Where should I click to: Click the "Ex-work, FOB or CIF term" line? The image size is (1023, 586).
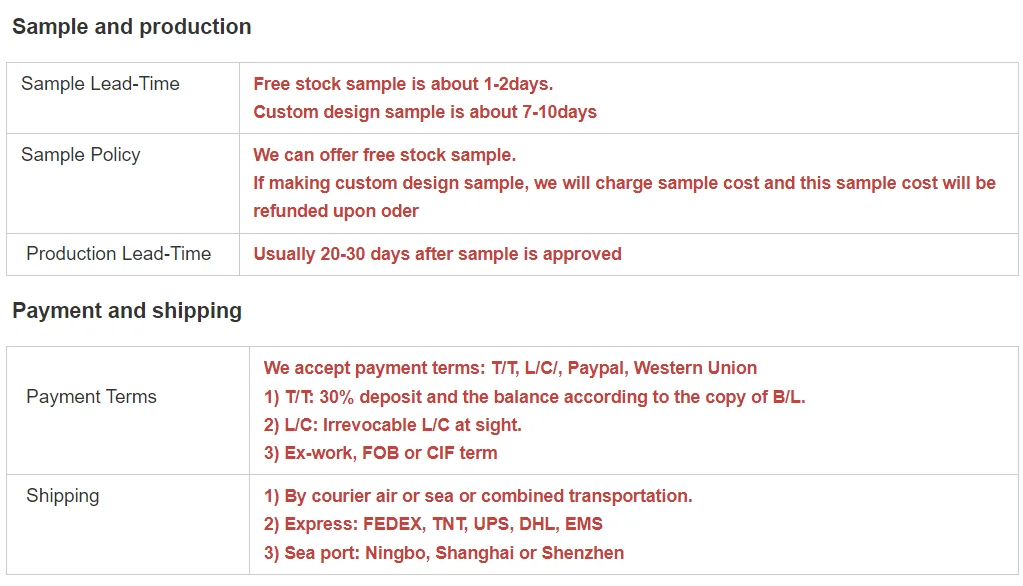point(380,453)
